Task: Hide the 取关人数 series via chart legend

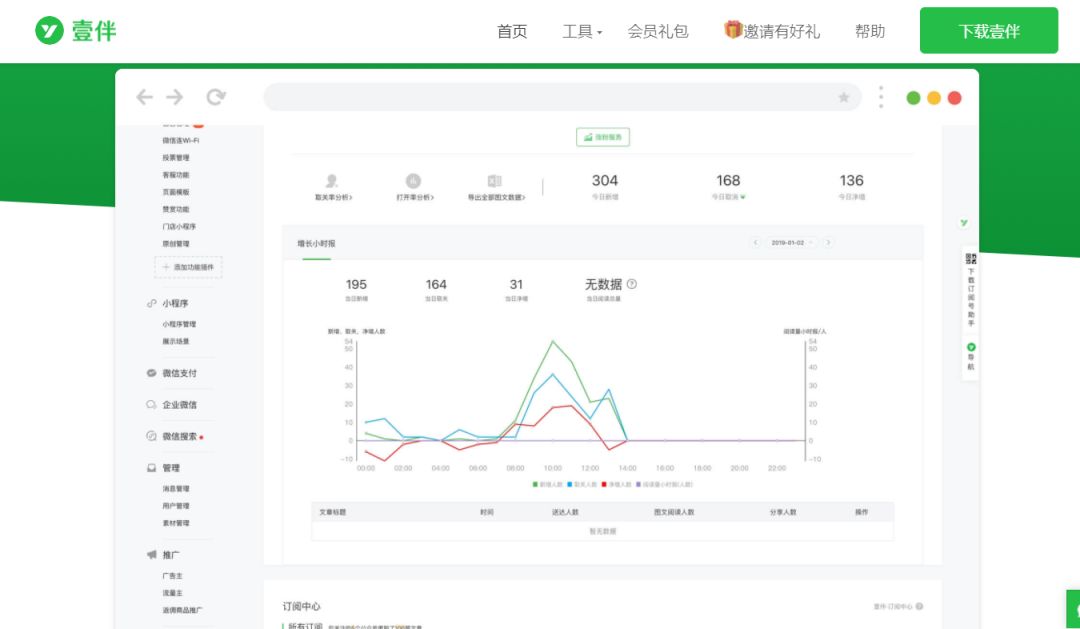Action: [x=583, y=484]
